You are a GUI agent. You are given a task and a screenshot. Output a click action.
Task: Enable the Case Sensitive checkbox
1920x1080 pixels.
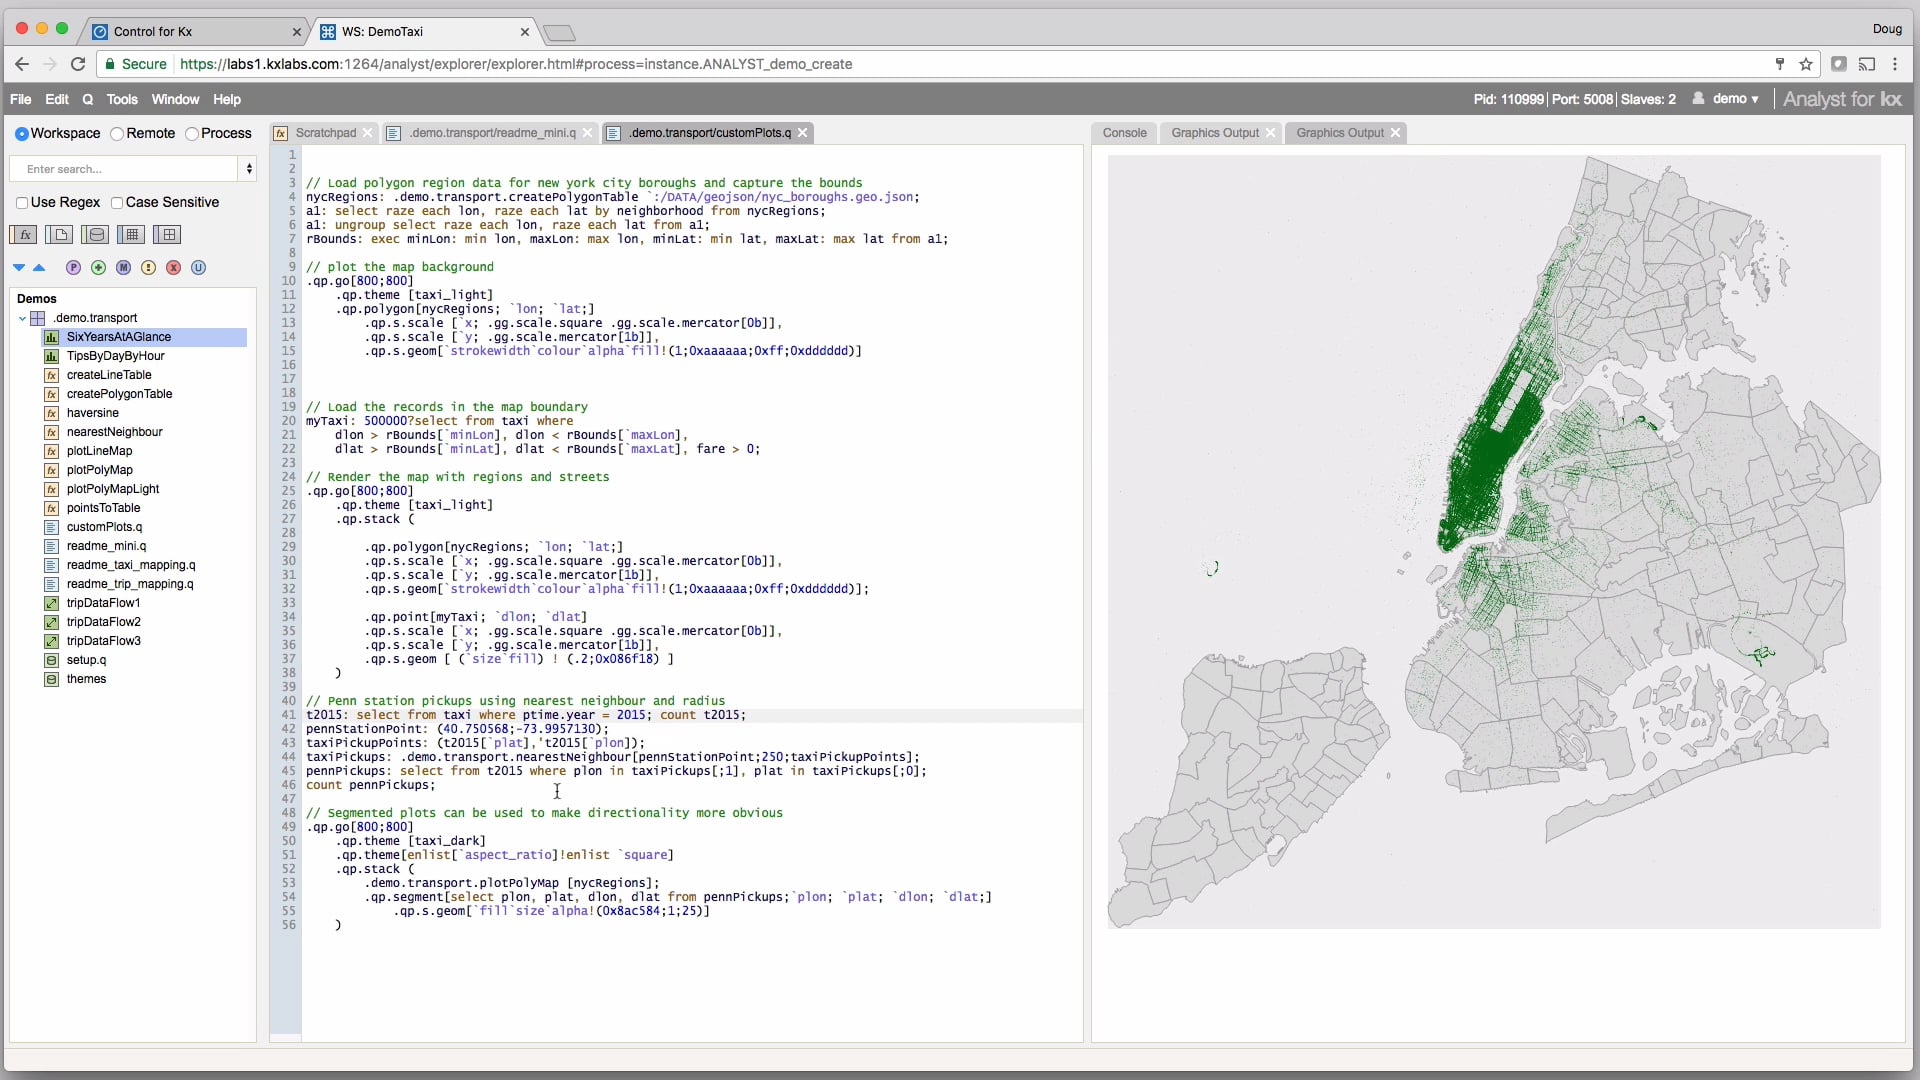point(117,202)
